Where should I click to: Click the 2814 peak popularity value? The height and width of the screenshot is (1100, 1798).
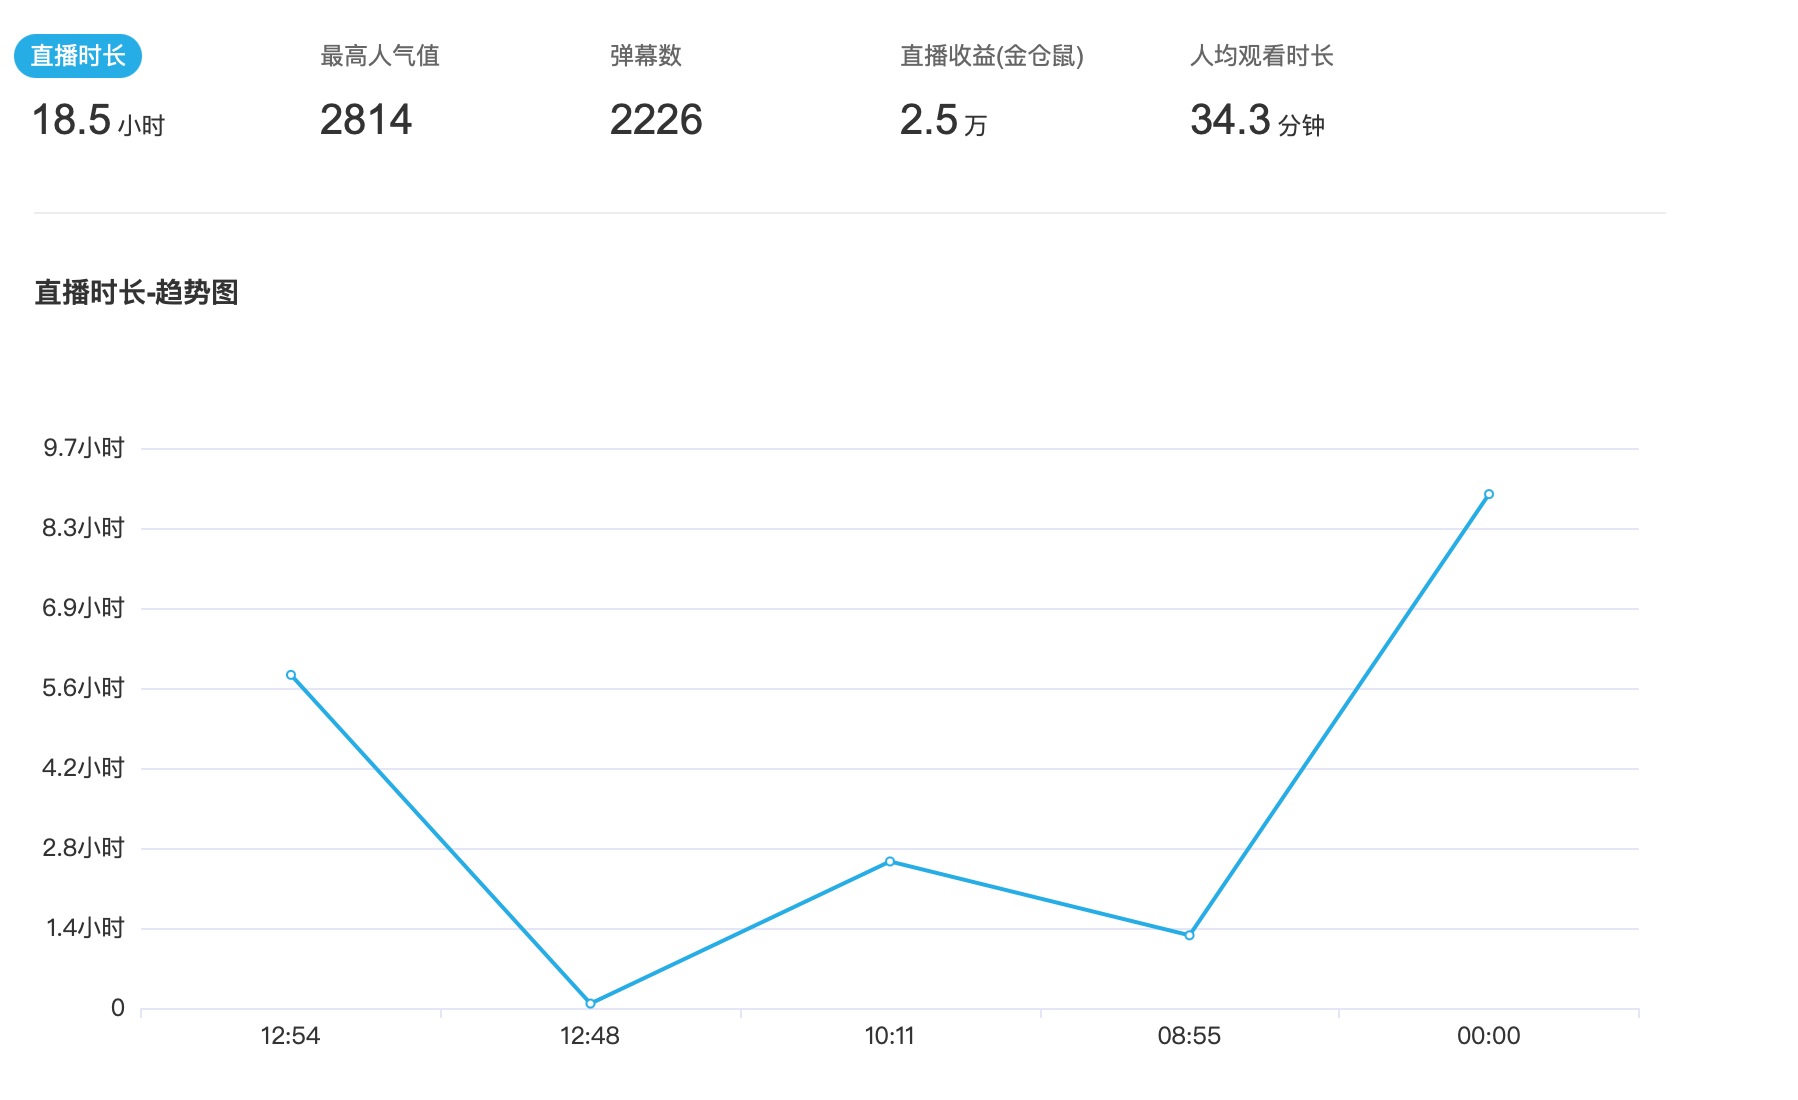[x=366, y=121]
